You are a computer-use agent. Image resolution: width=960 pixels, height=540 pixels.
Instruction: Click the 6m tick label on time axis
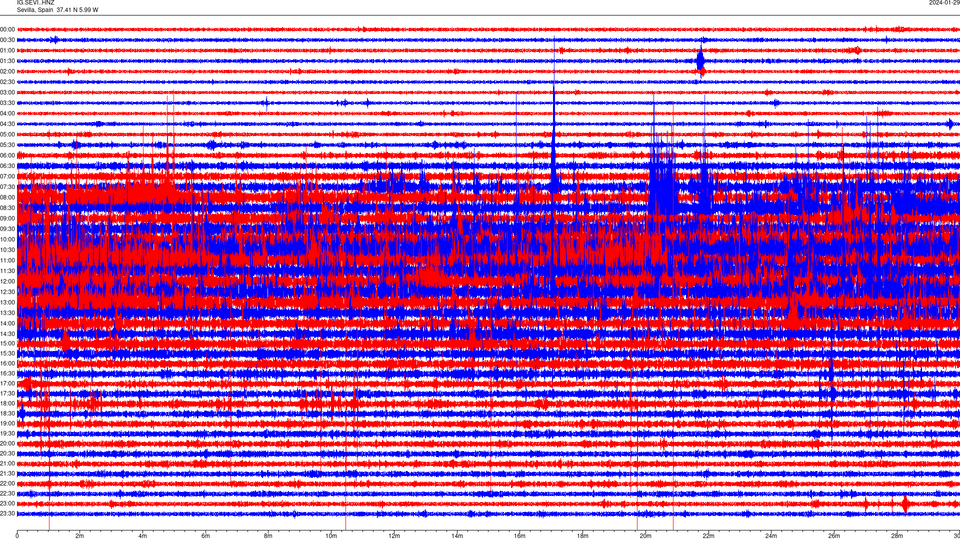click(205, 536)
